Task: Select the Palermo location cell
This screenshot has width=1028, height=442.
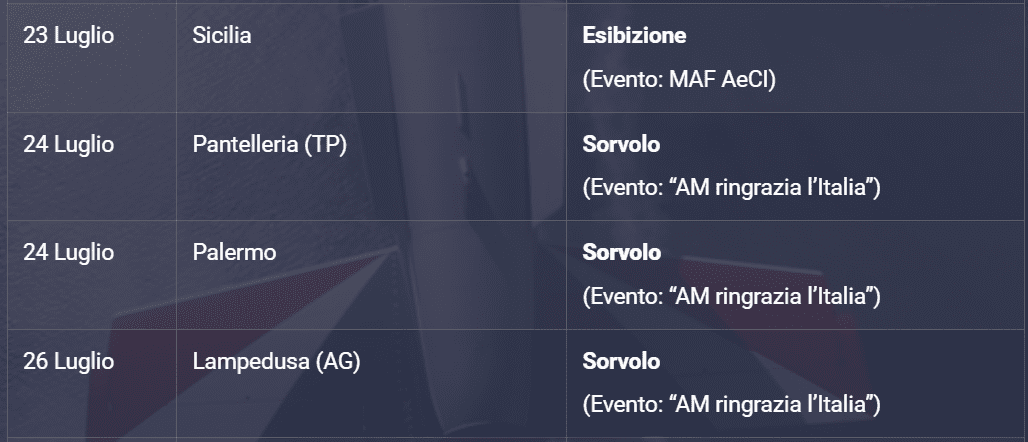Action: (x=234, y=253)
